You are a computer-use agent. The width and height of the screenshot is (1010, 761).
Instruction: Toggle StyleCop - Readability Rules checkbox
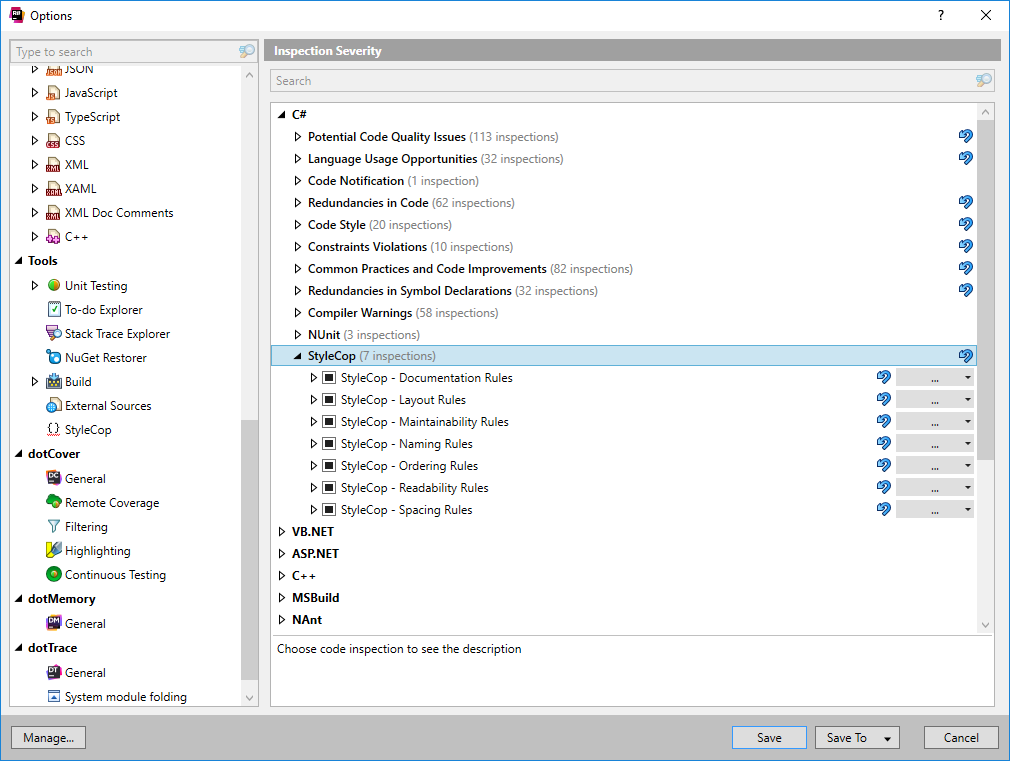tap(329, 487)
